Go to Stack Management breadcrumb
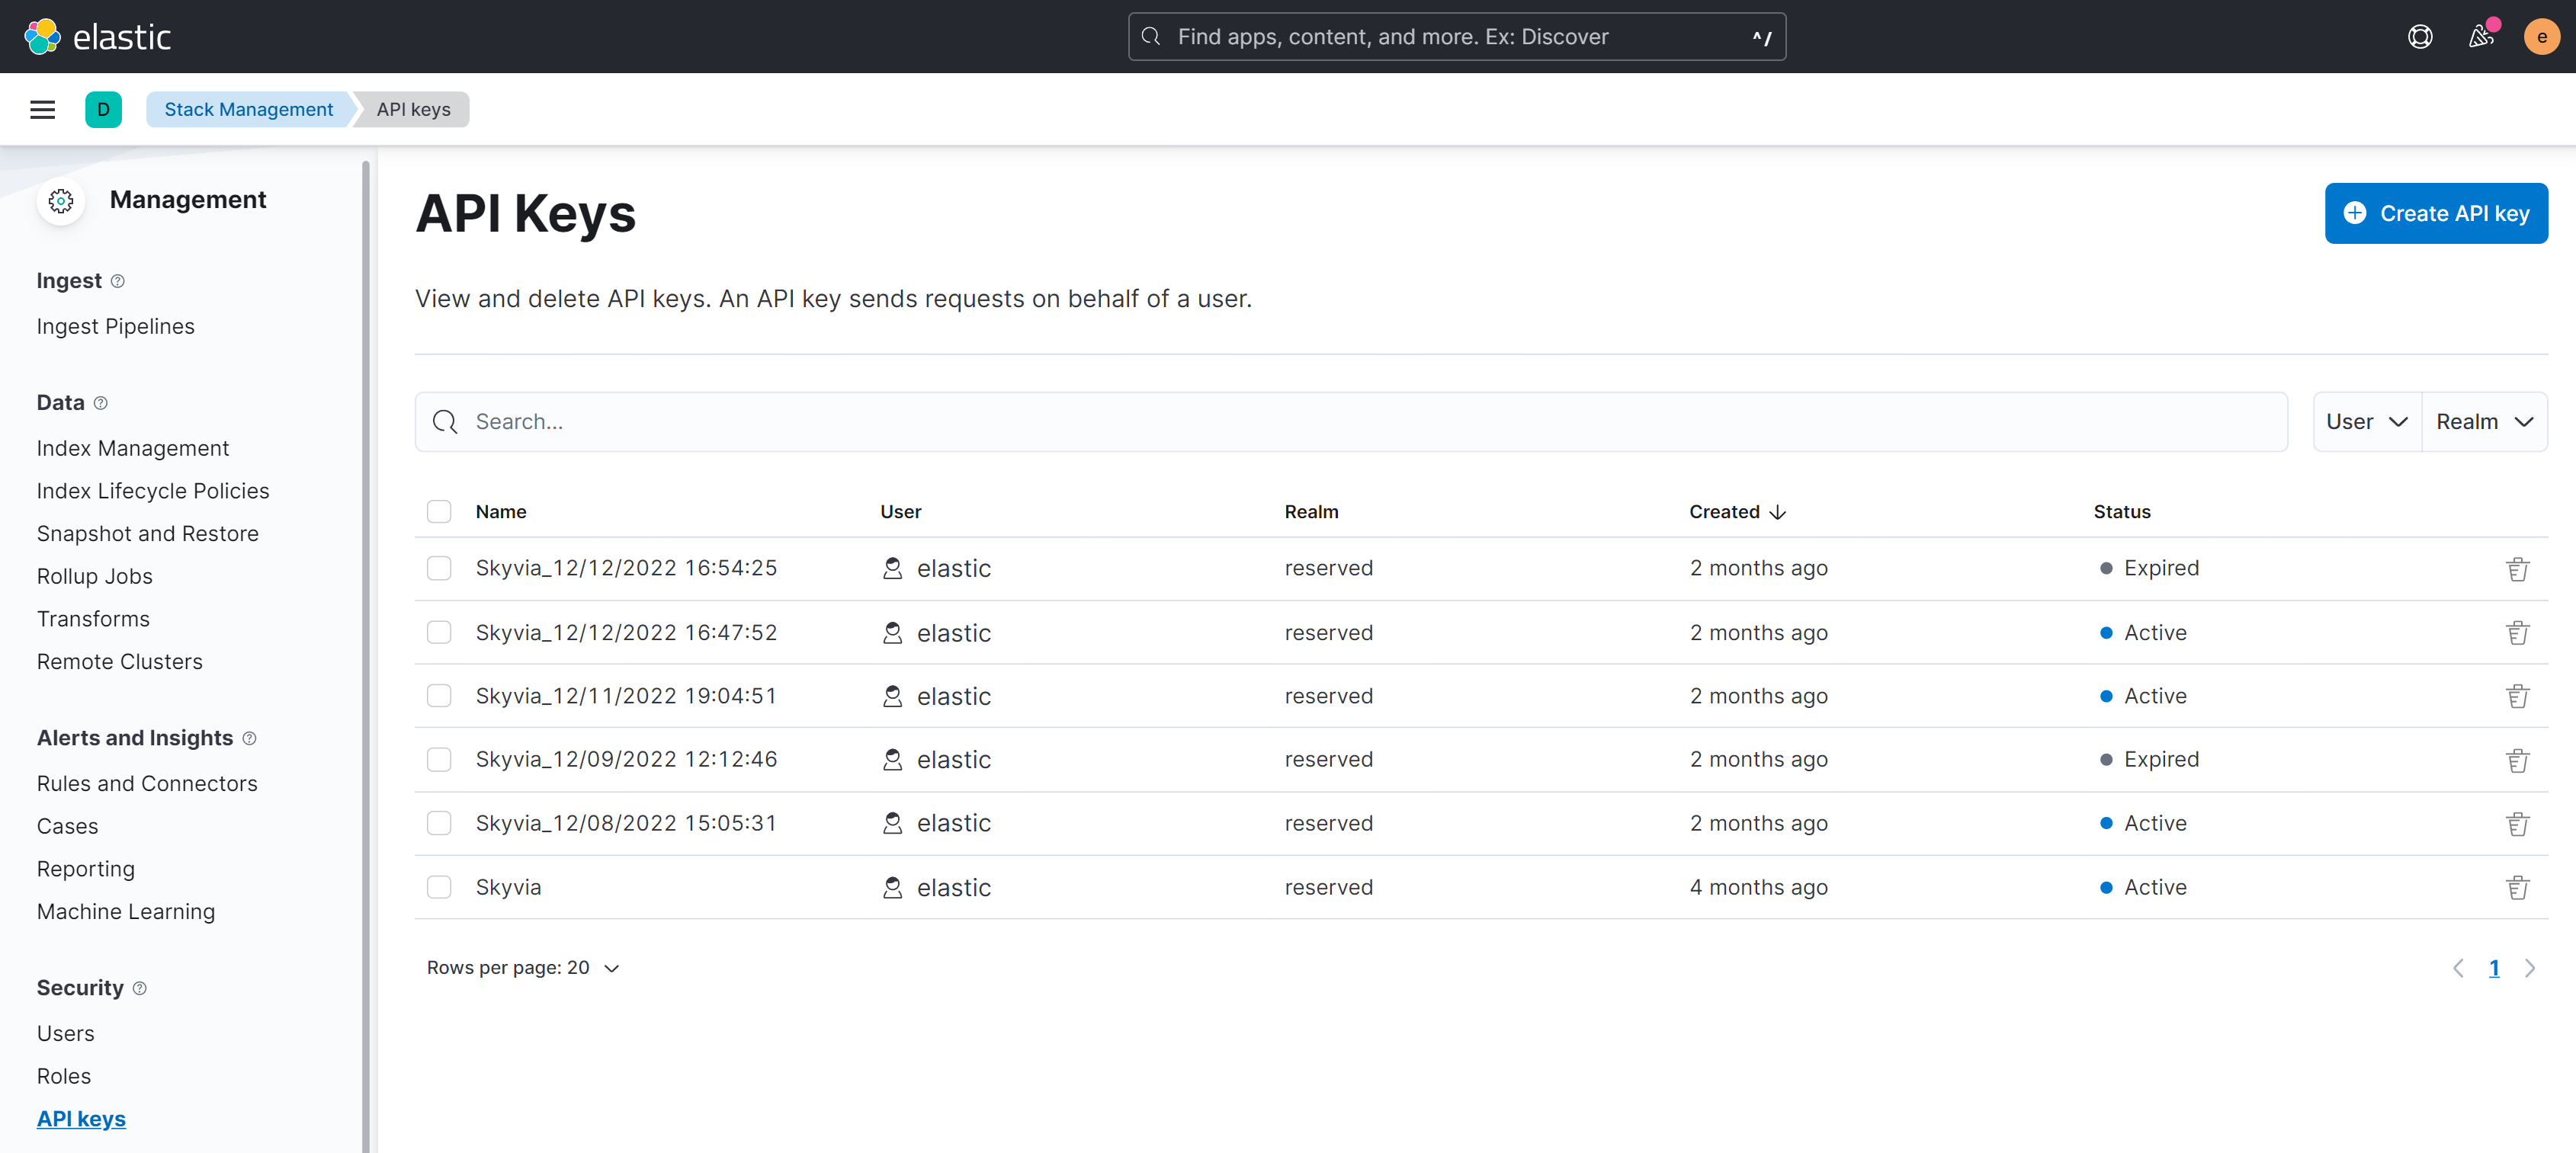Viewport: 2576px width, 1153px height. click(248, 109)
